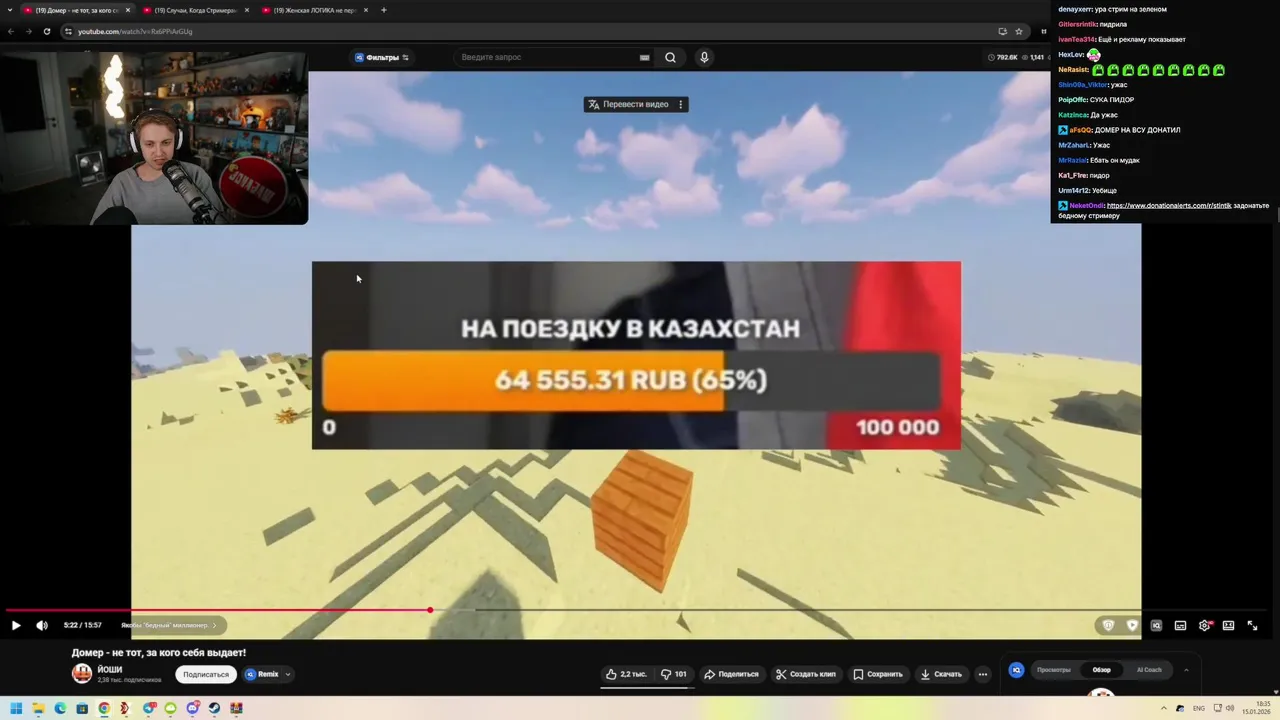Switch the player to theater mode
Screen dimensions: 1280x720
tap(1228, 625)
